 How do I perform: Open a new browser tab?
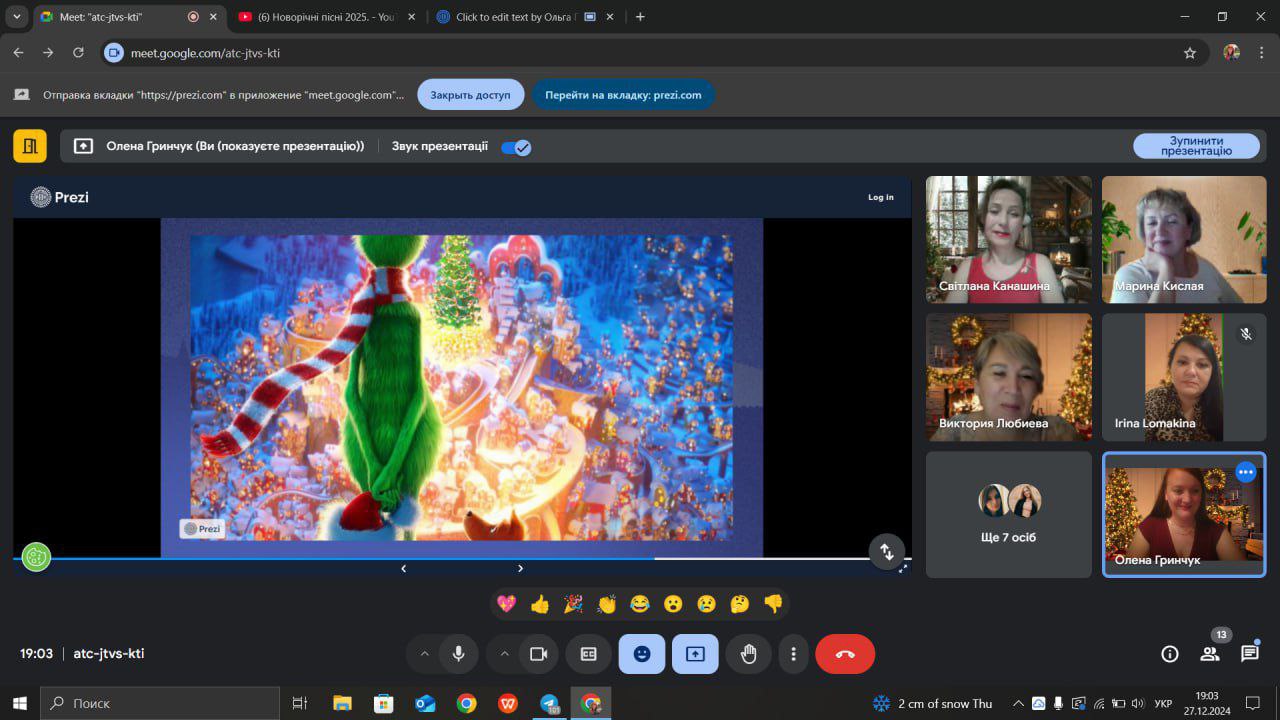[x=640, y=17]
